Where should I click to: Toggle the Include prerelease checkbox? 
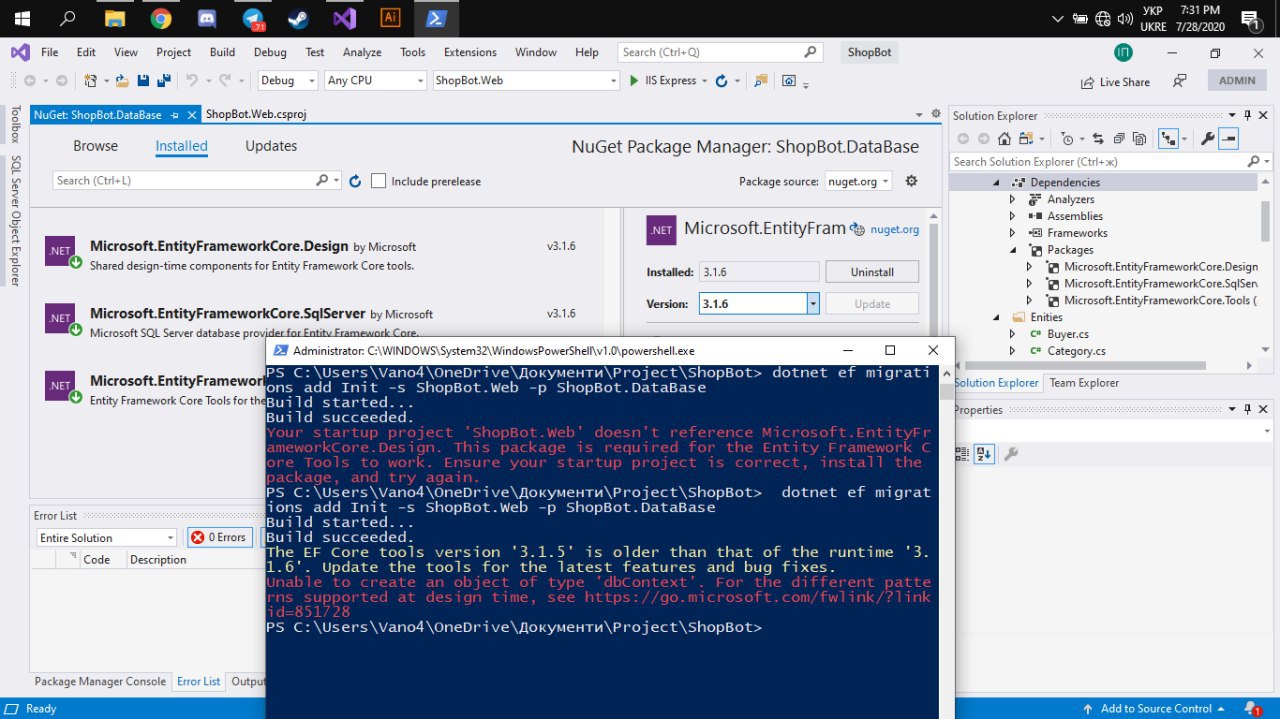tap(378, 181)
